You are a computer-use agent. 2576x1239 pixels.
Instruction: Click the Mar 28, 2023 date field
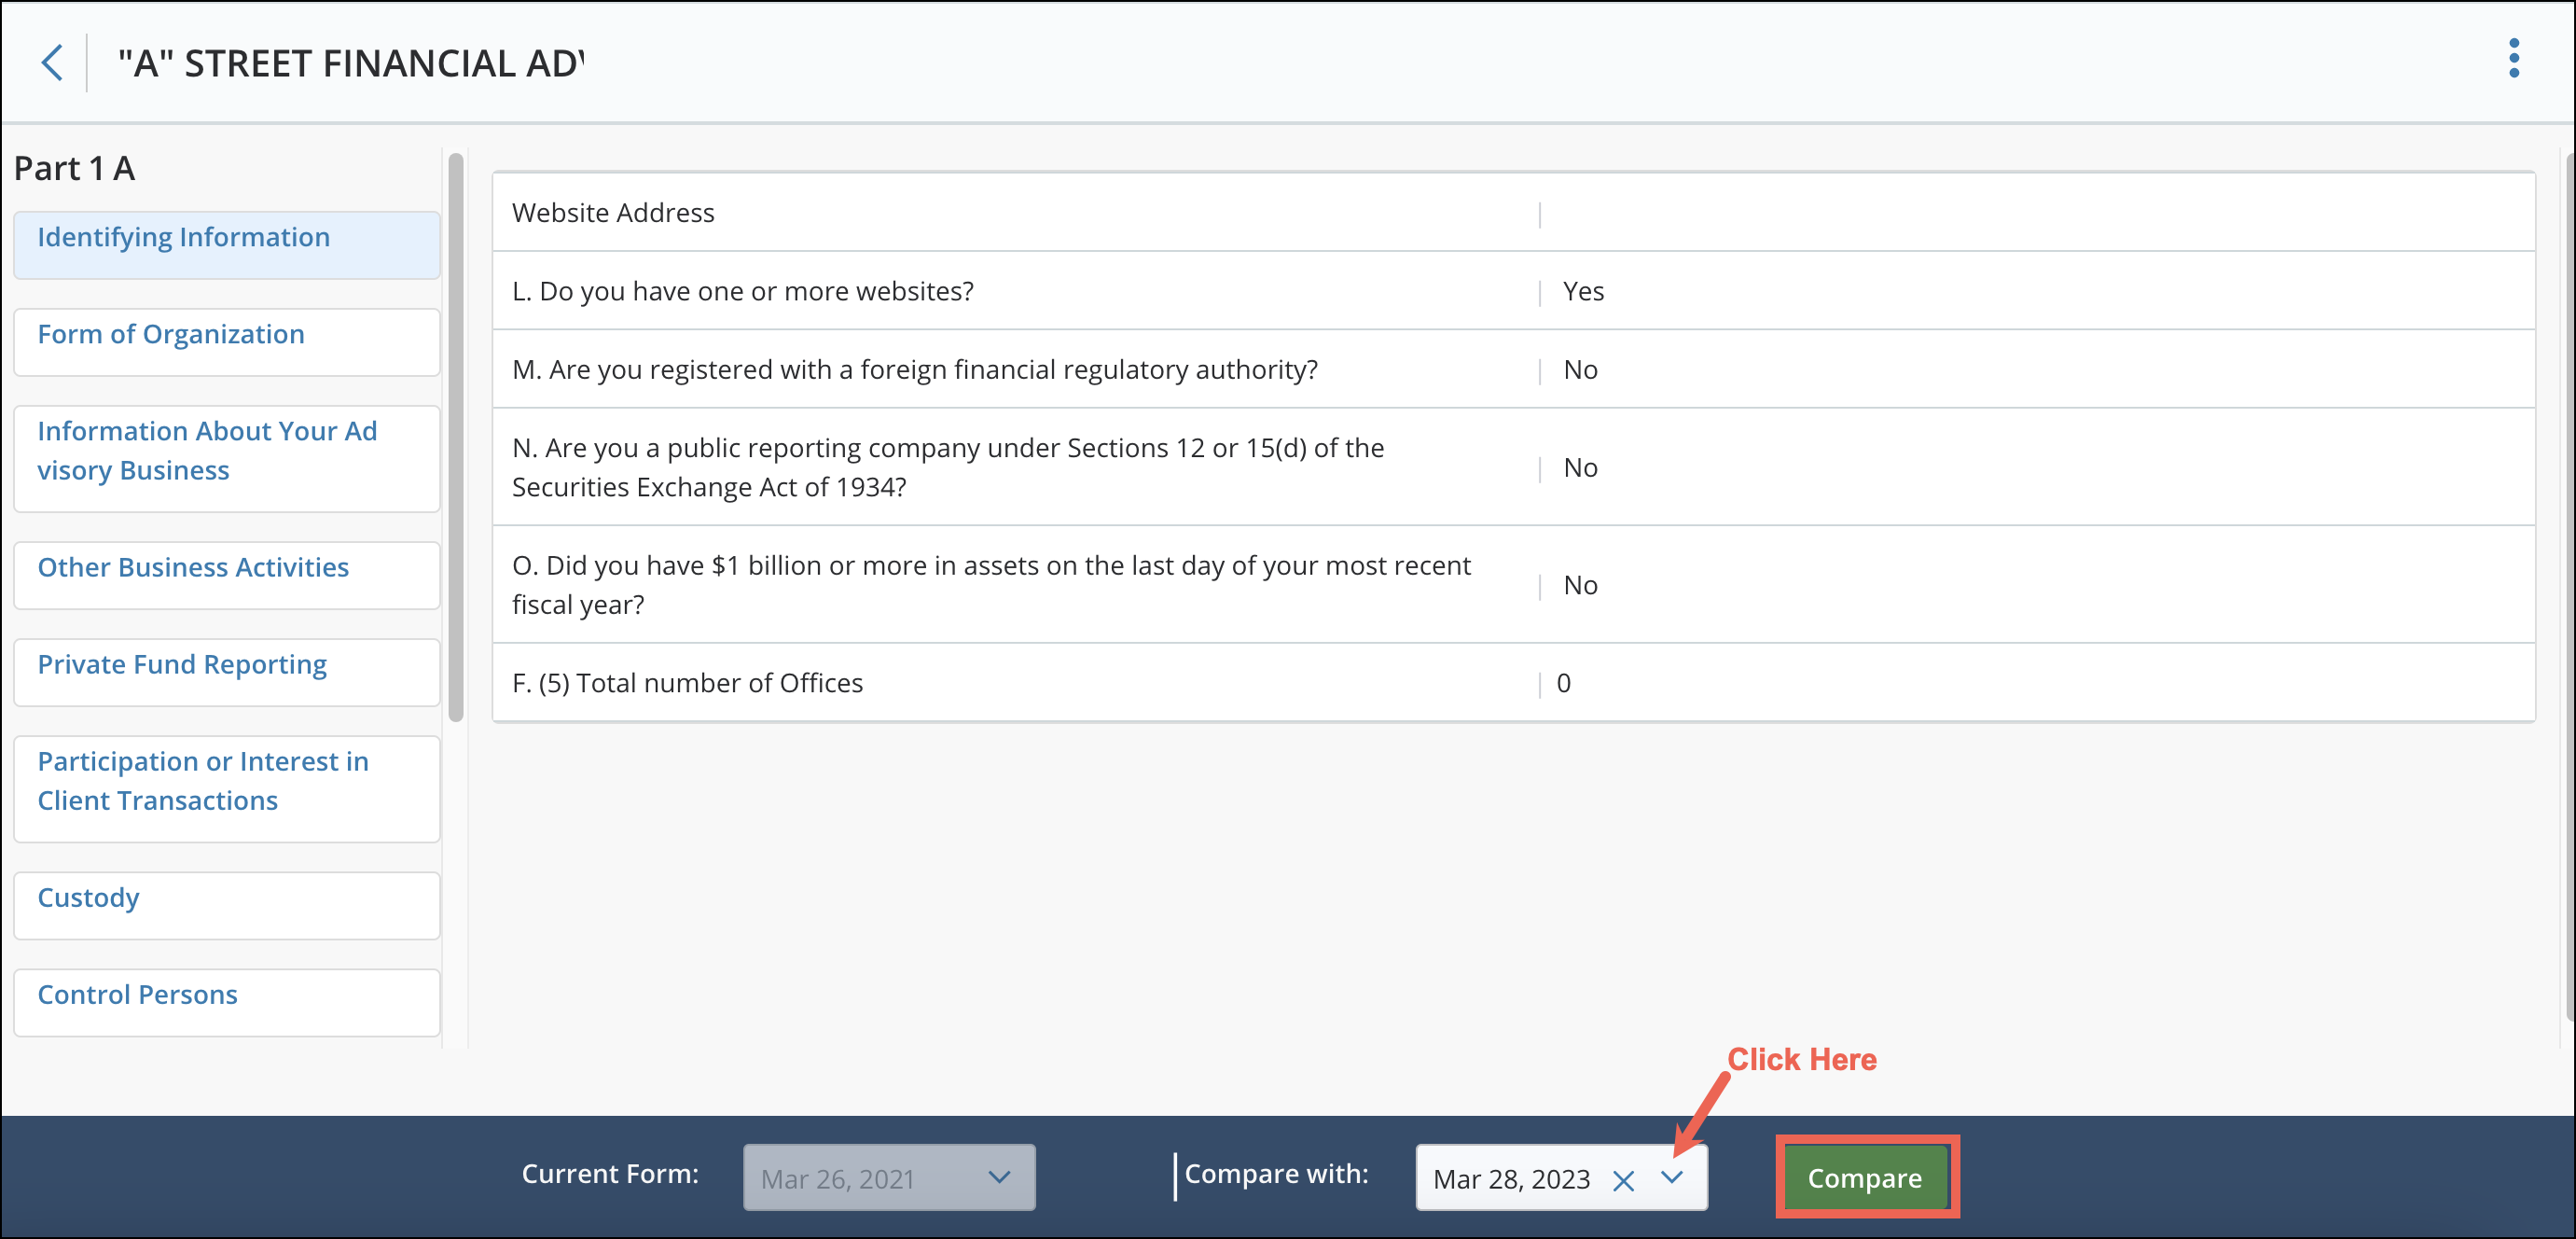pyautogui.click(x=1511, y=1179)
